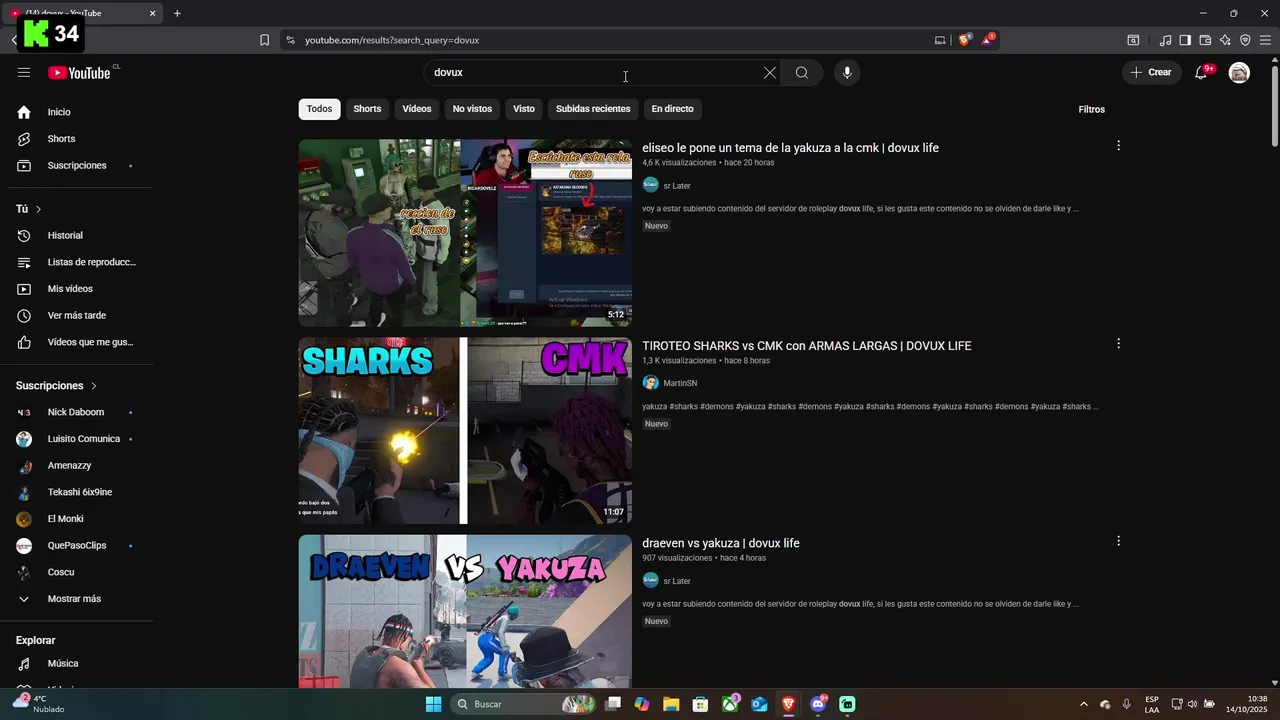Screen dimensions: 1280x720
Task: Open more options for draeven vs yakuza video
Action: [1118, 541]
